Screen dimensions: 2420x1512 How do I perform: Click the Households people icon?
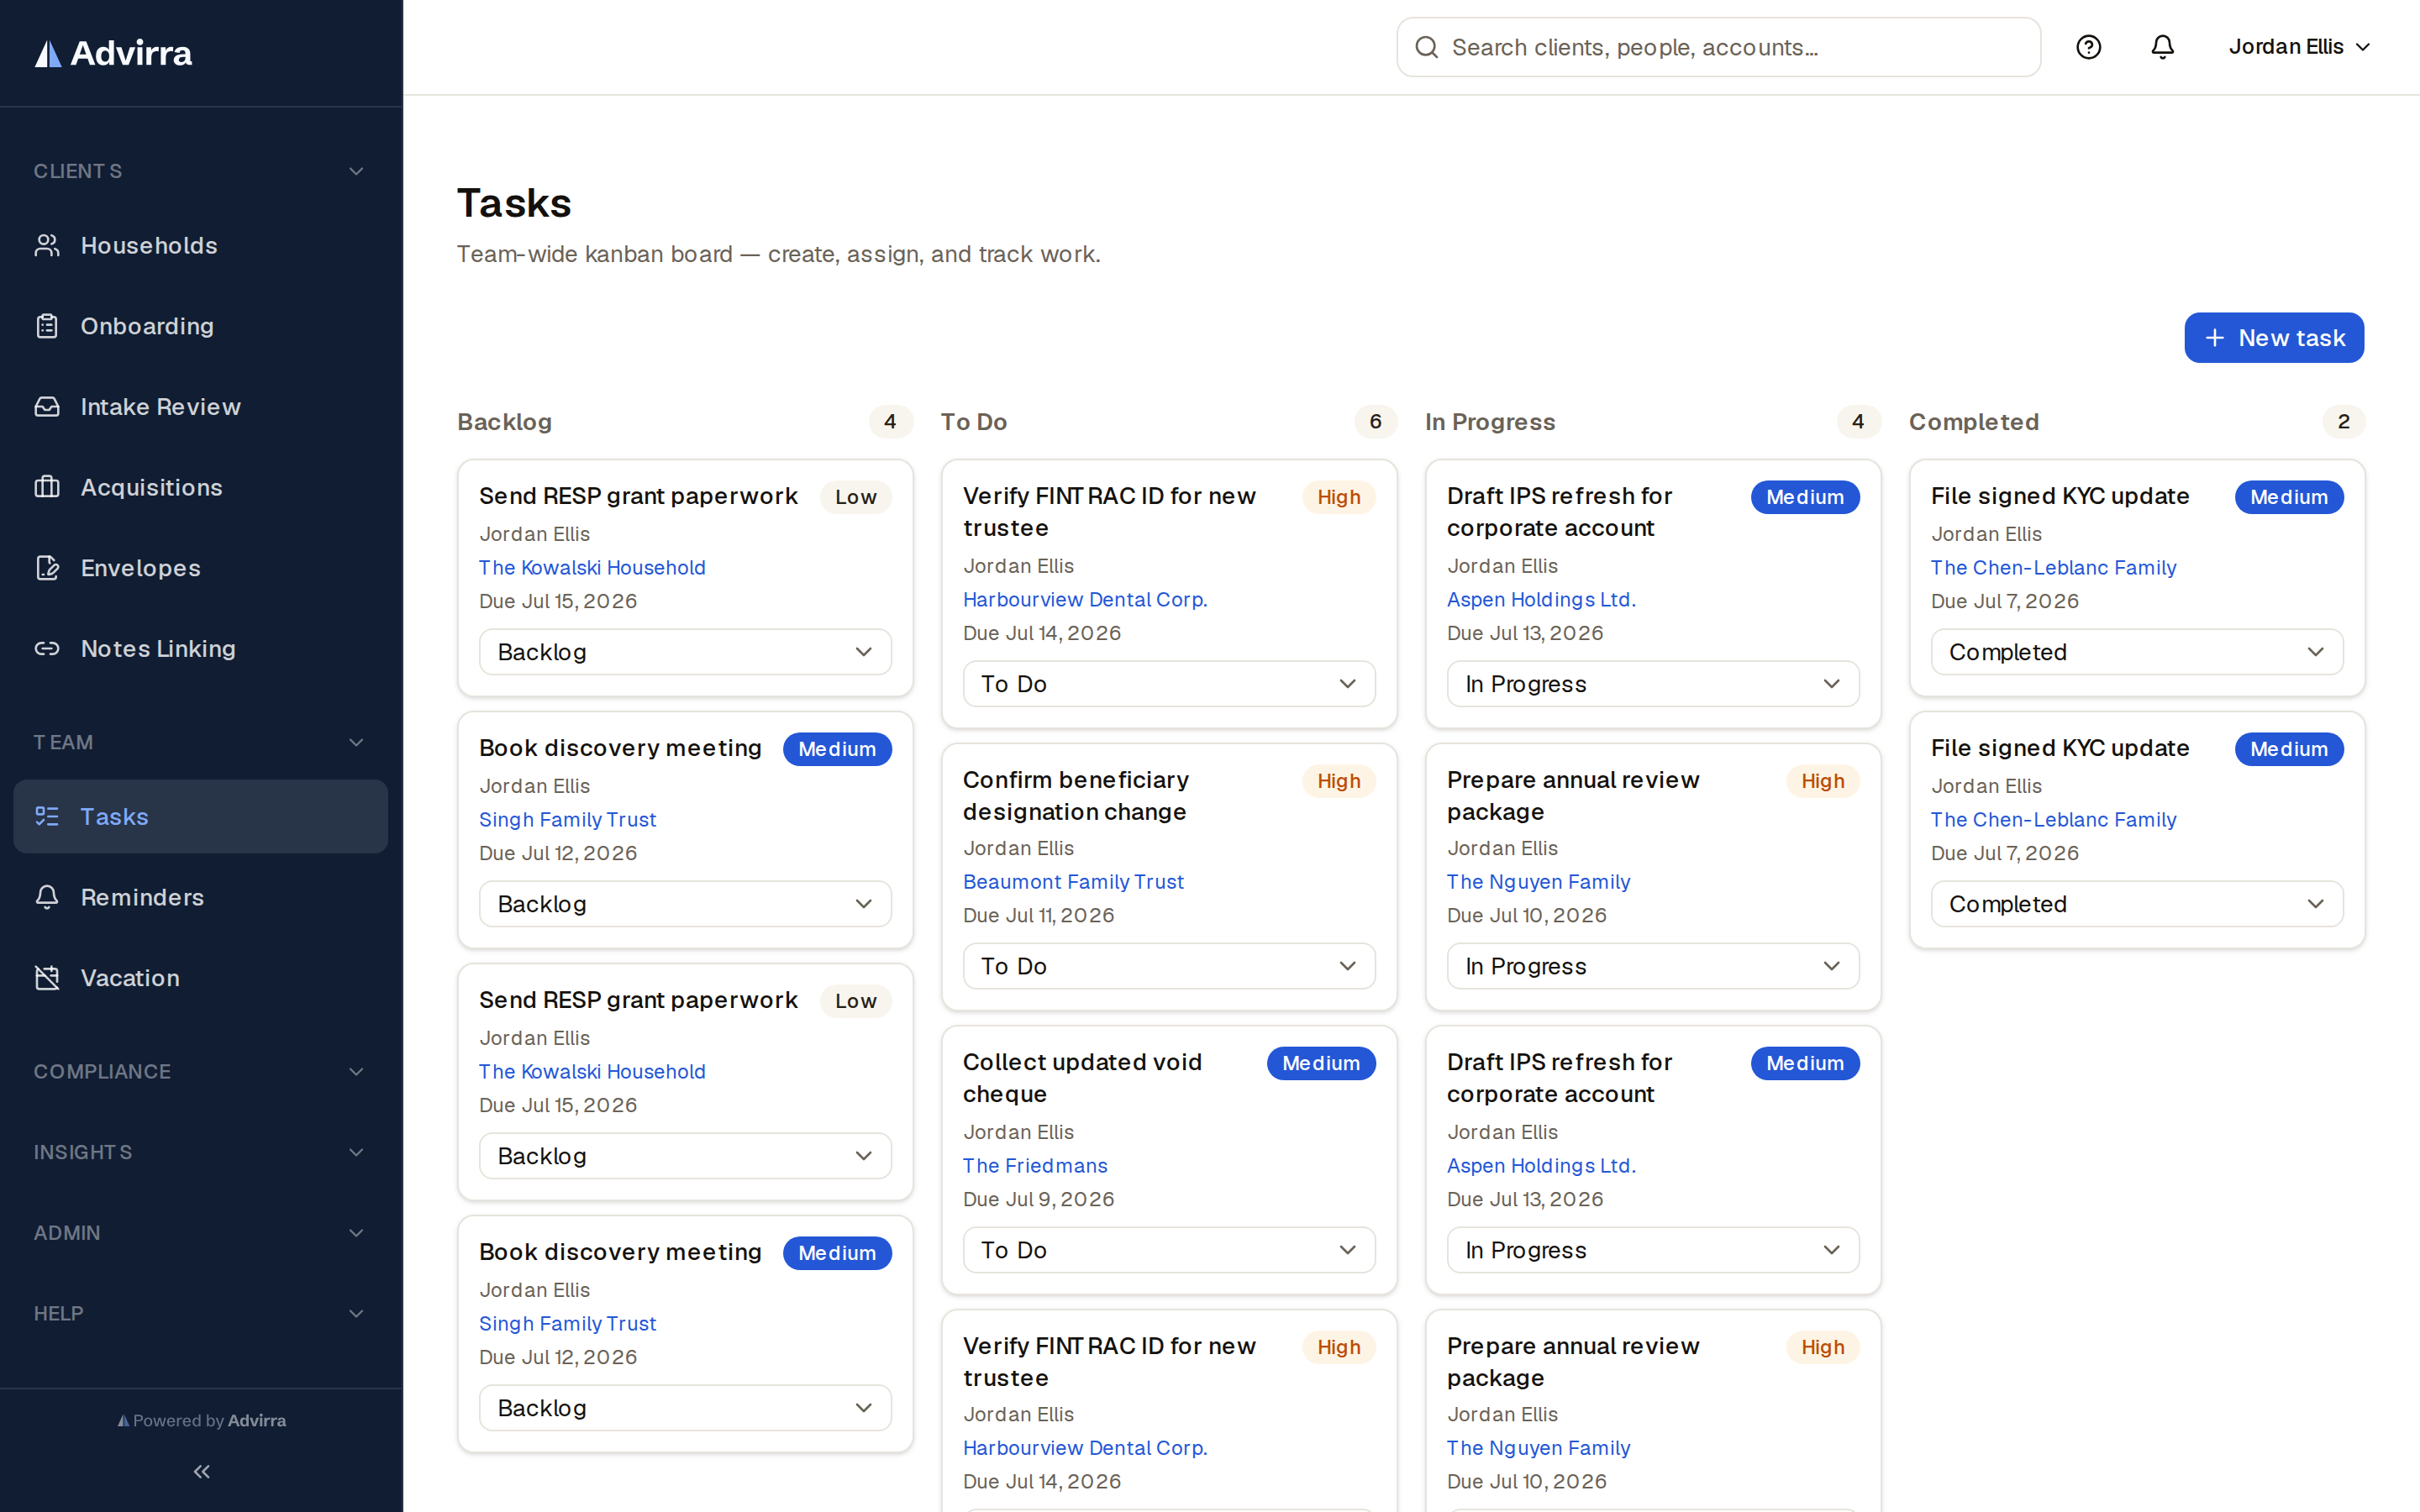pos(47,245)
